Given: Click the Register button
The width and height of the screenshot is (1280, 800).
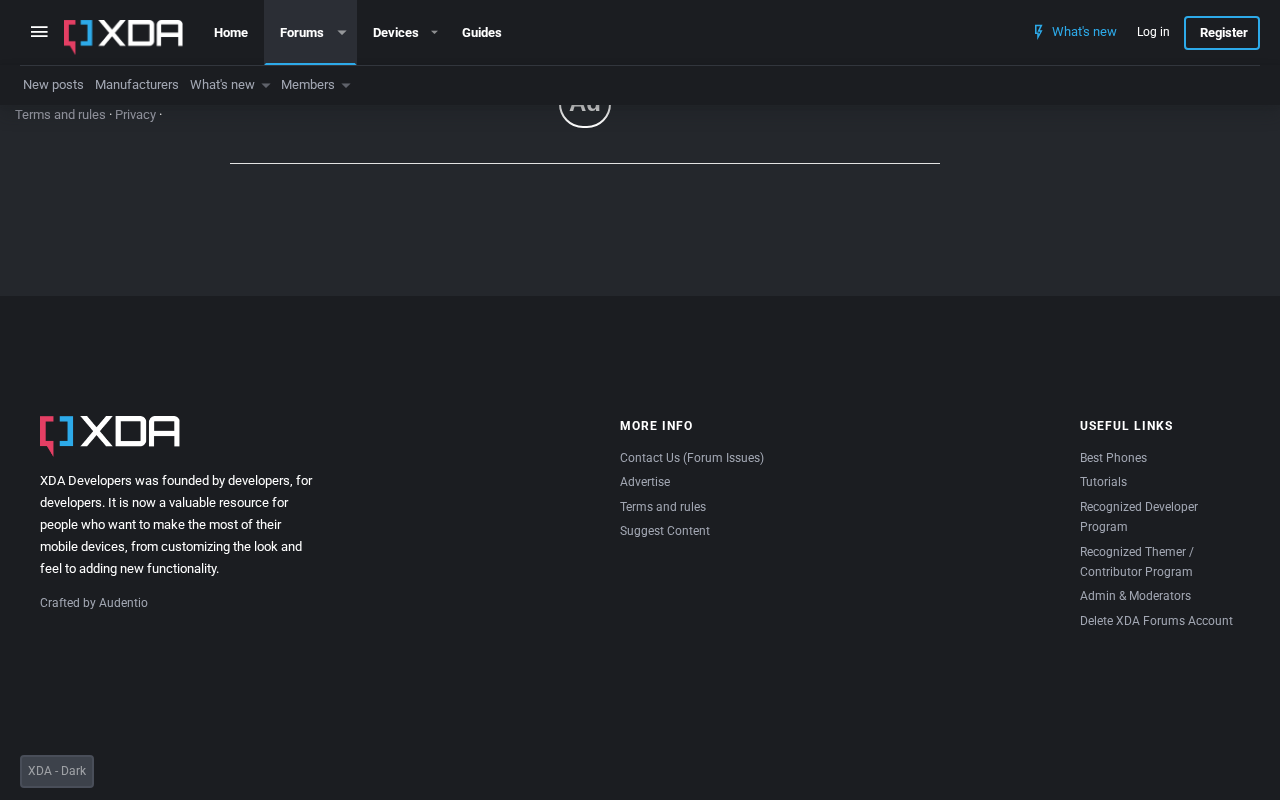Looking at the screenshot, I should click(x=1222, y=33).
